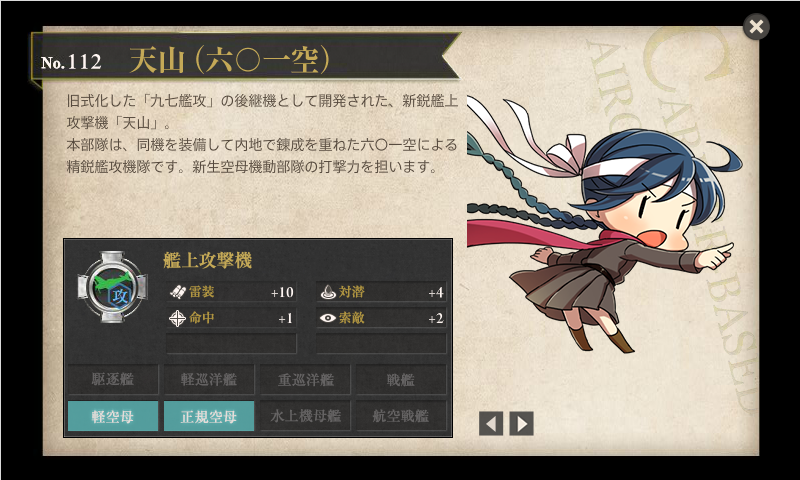This screenshot has width=800, height=480.
Task: Click the No.112 entry number
Action: 71,62
